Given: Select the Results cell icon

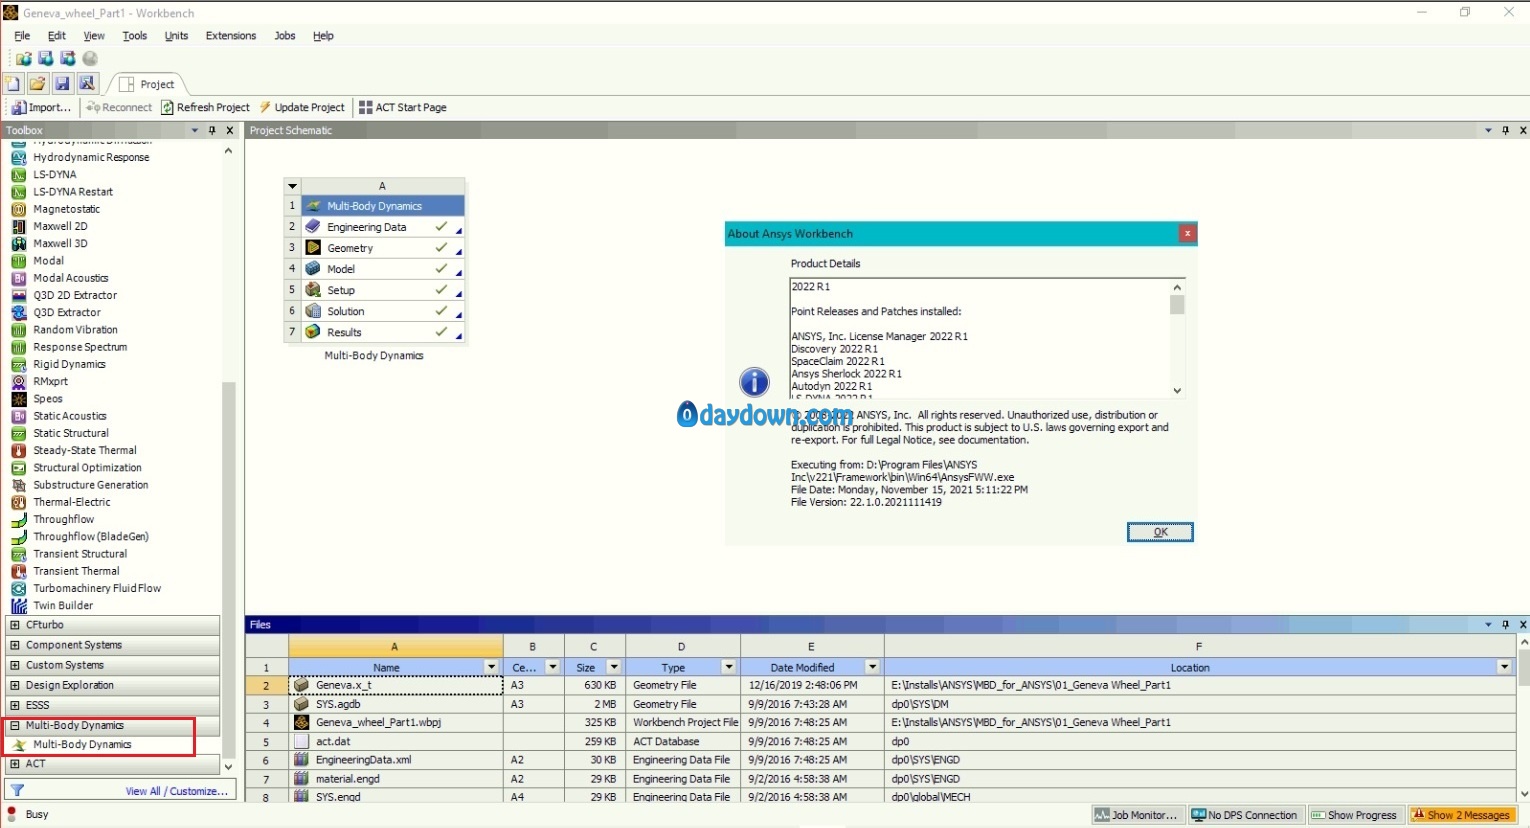Looking at the screenshot, I should click(x=313, y=332).
